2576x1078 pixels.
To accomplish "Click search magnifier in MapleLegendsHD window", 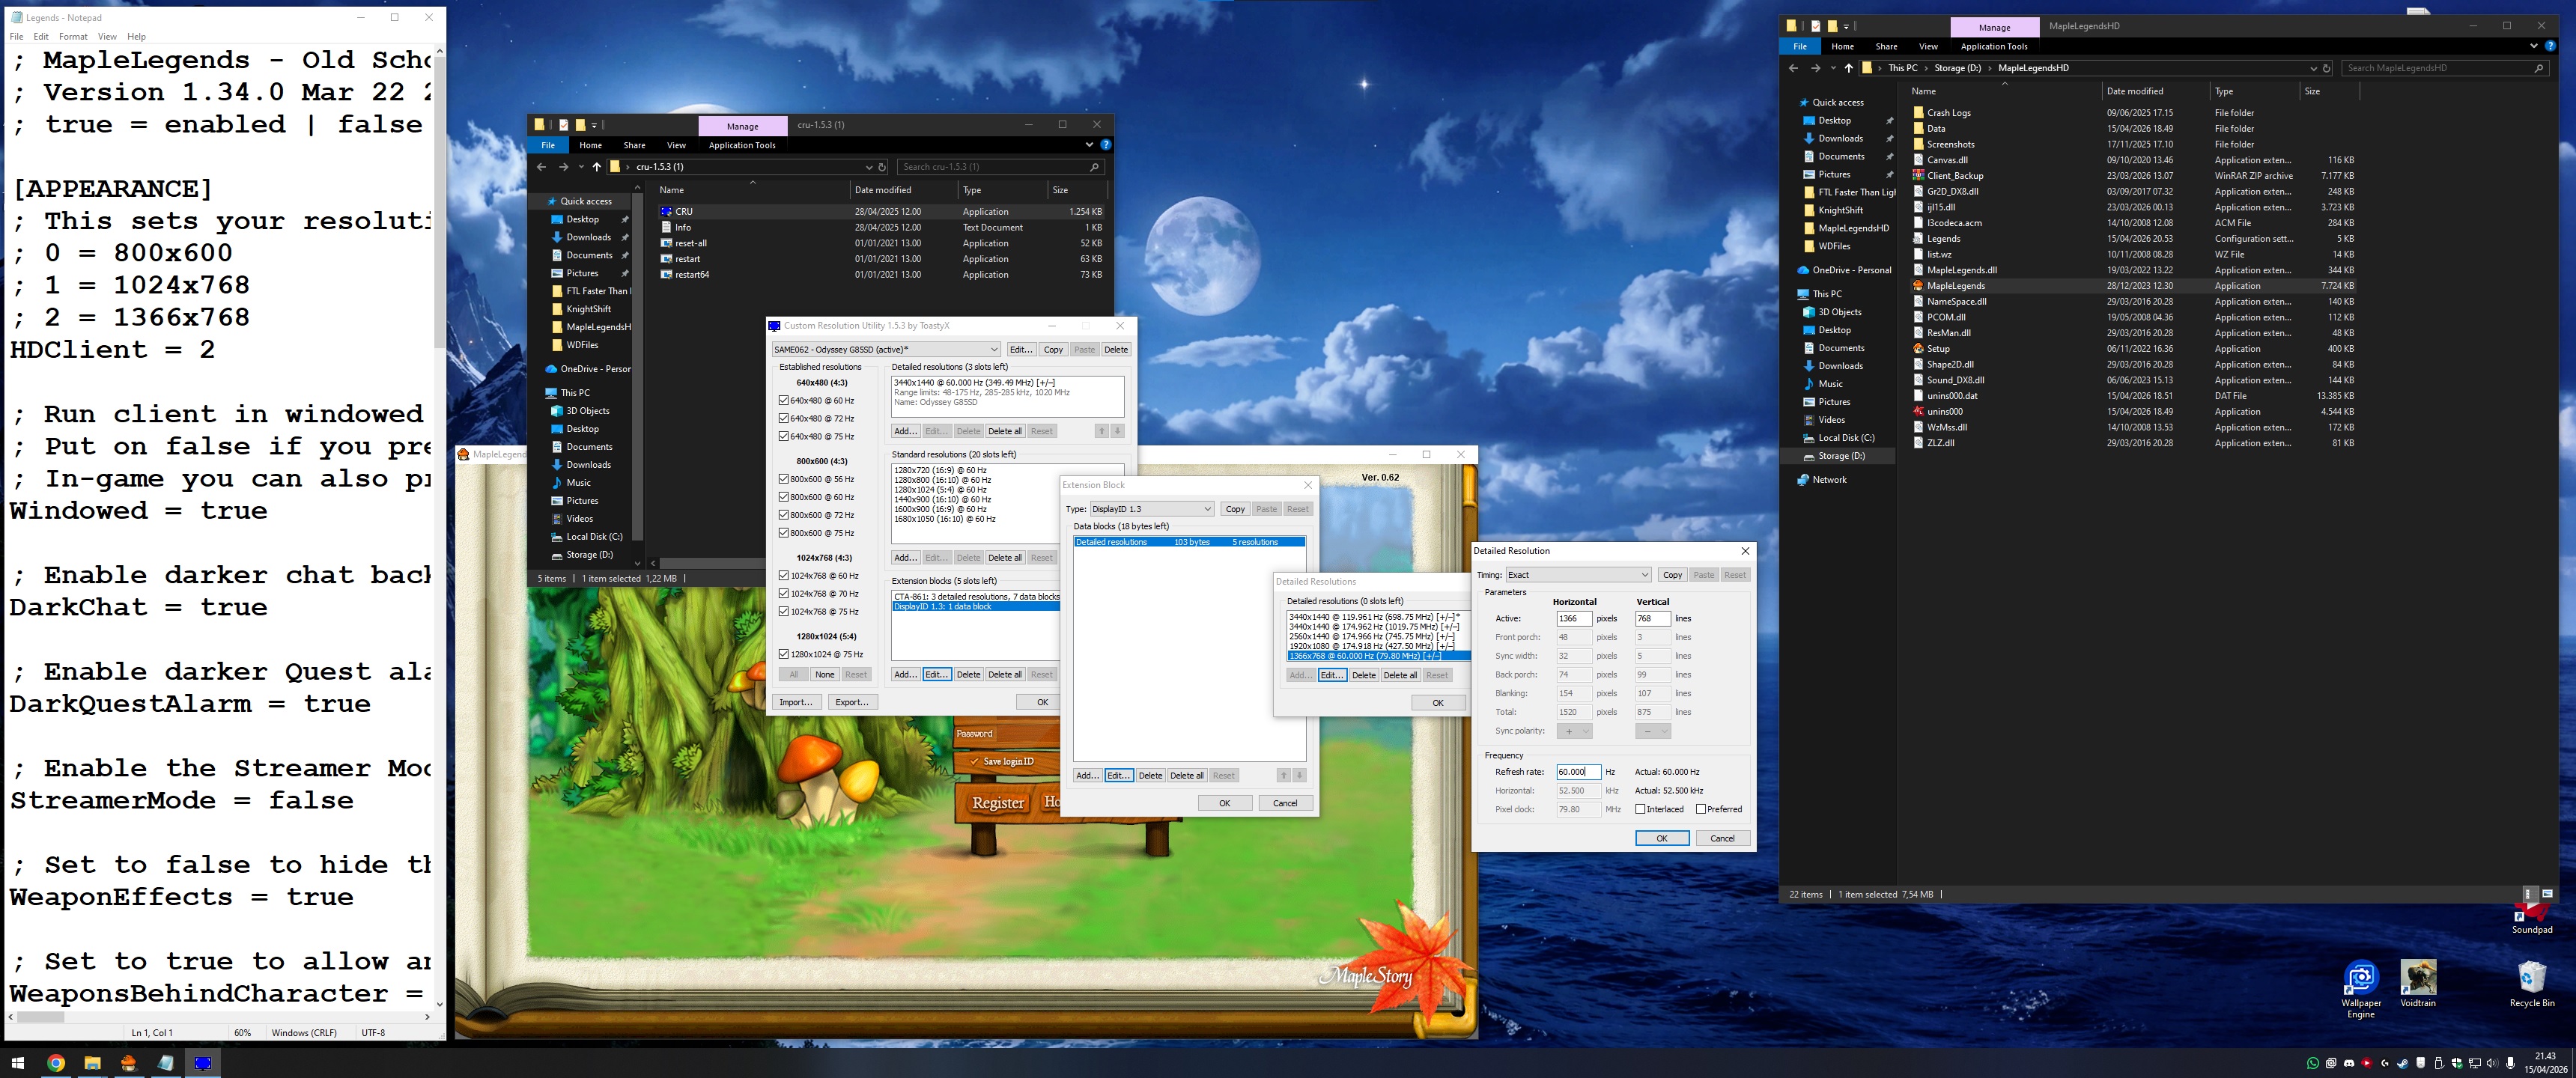I will [x=2538, y=69].
